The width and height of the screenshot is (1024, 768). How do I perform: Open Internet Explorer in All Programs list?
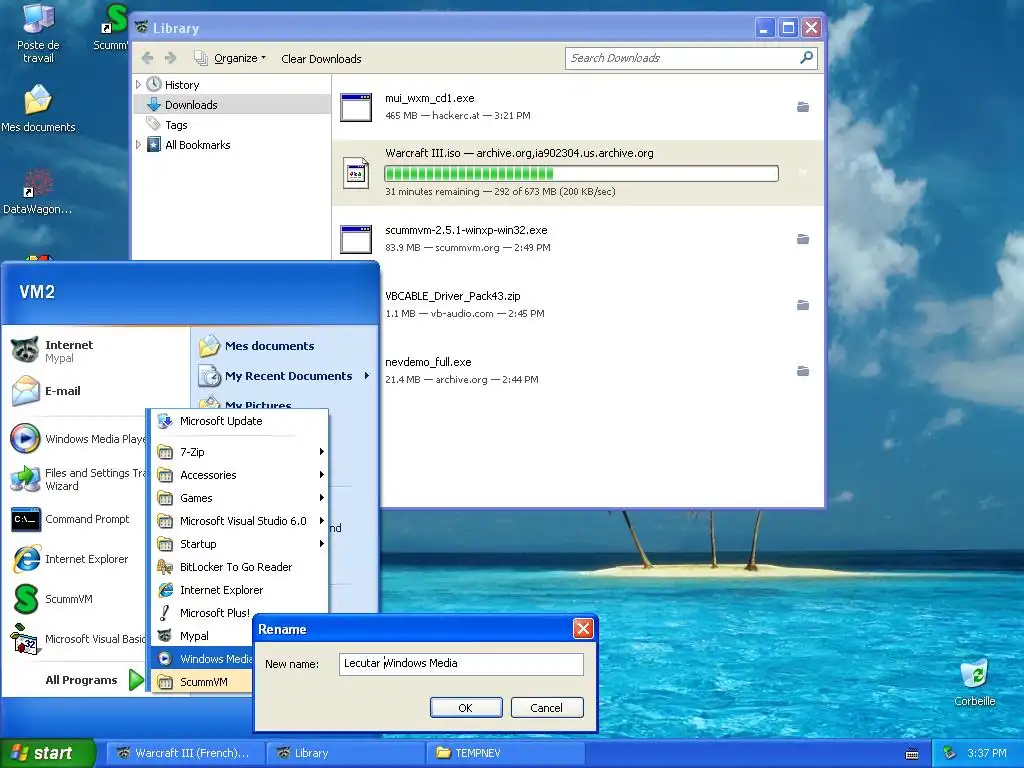[240, 590]
